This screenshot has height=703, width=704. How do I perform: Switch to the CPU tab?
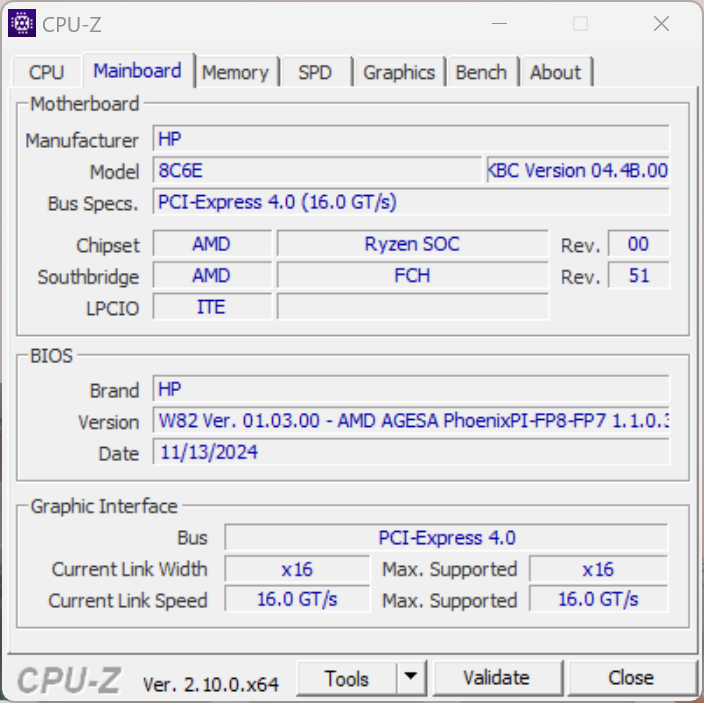(47, 72)
